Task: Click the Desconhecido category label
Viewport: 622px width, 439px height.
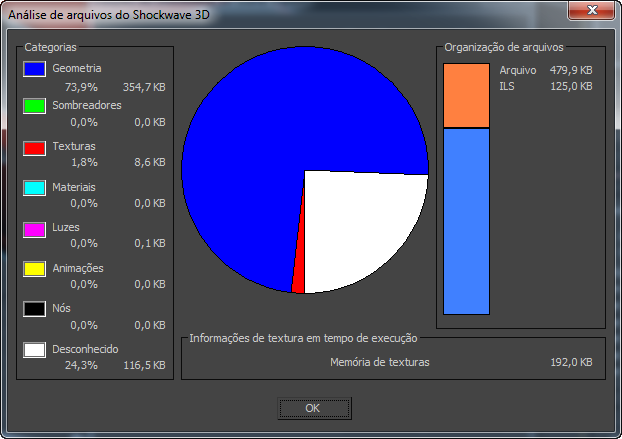Action: point(85,349)
